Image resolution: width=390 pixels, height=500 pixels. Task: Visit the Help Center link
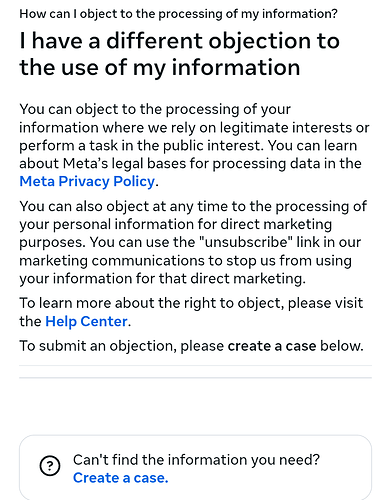pyautogui.click(x=86, y=321)
